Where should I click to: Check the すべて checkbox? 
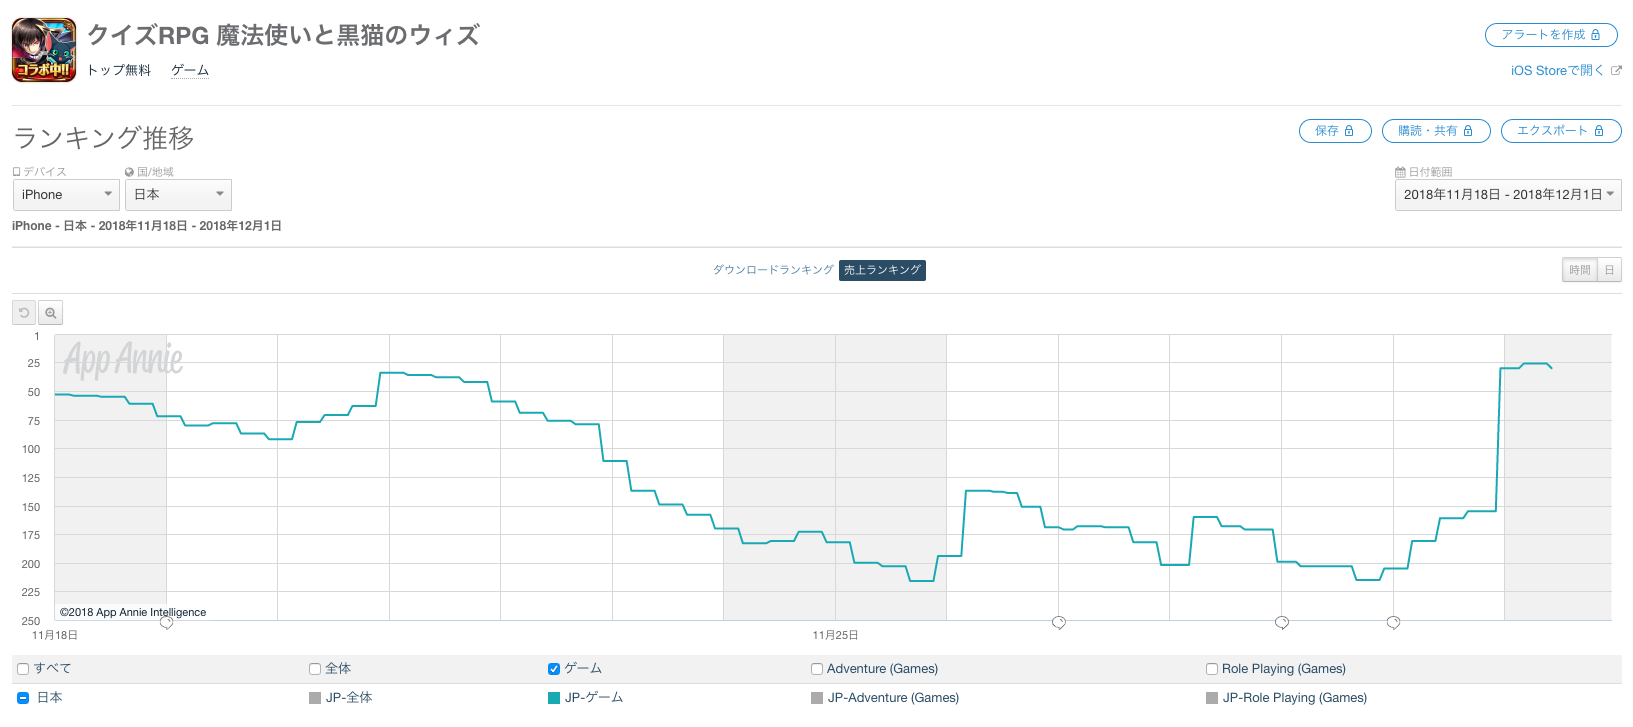point(23,669)
